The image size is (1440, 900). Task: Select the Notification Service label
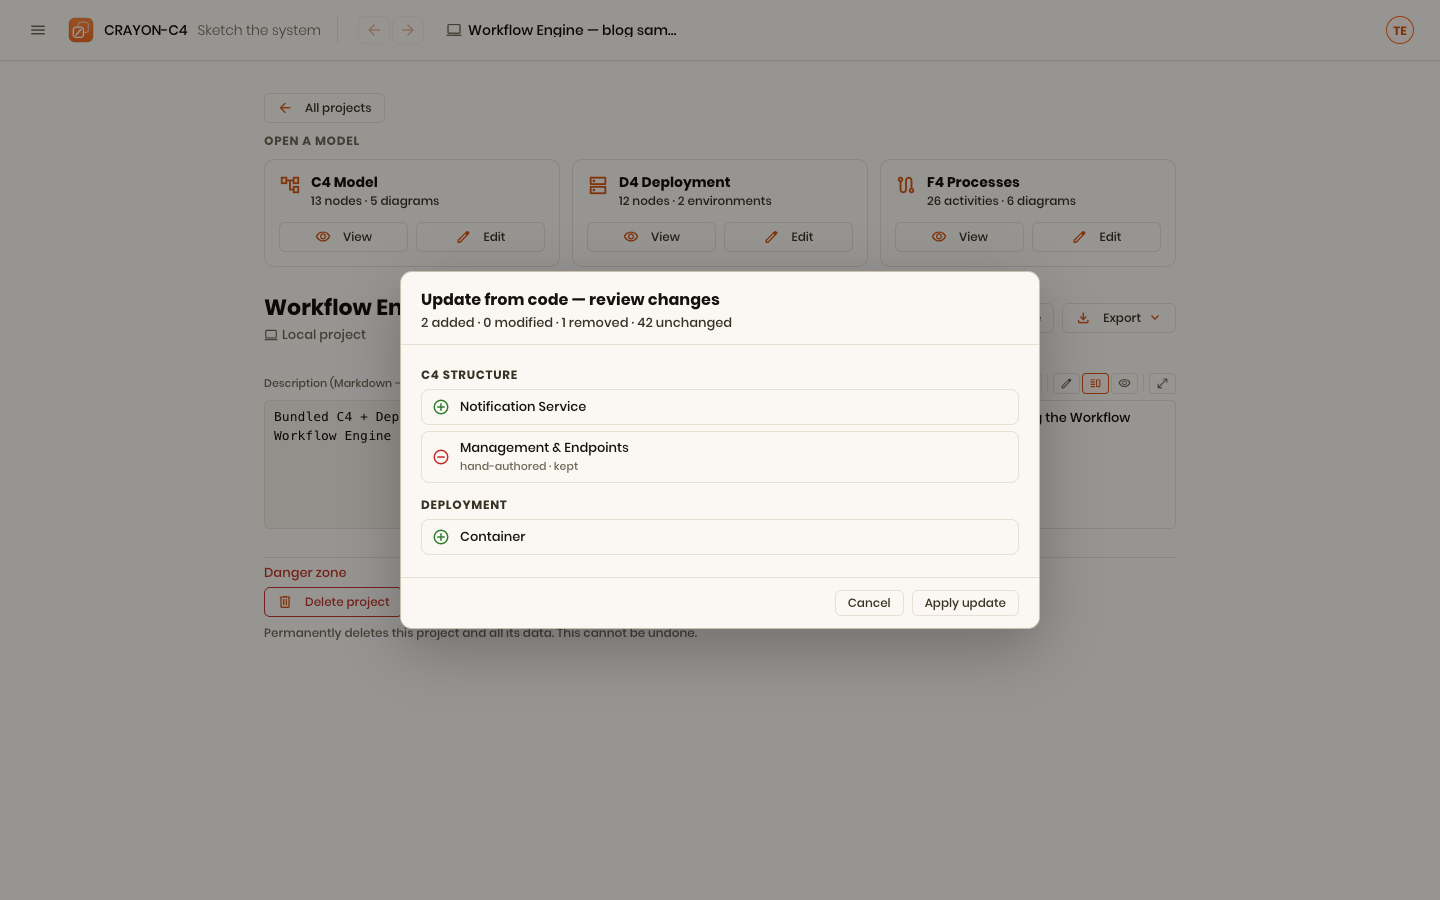pos(523,407)
